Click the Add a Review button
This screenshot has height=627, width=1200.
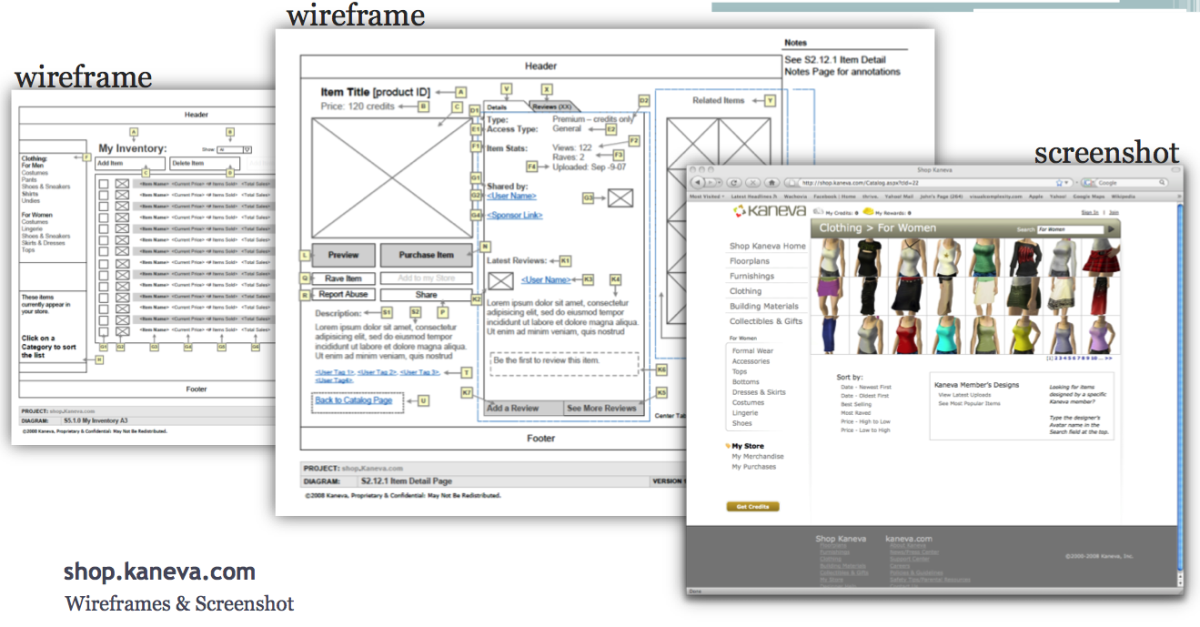[x=524, y=408]
